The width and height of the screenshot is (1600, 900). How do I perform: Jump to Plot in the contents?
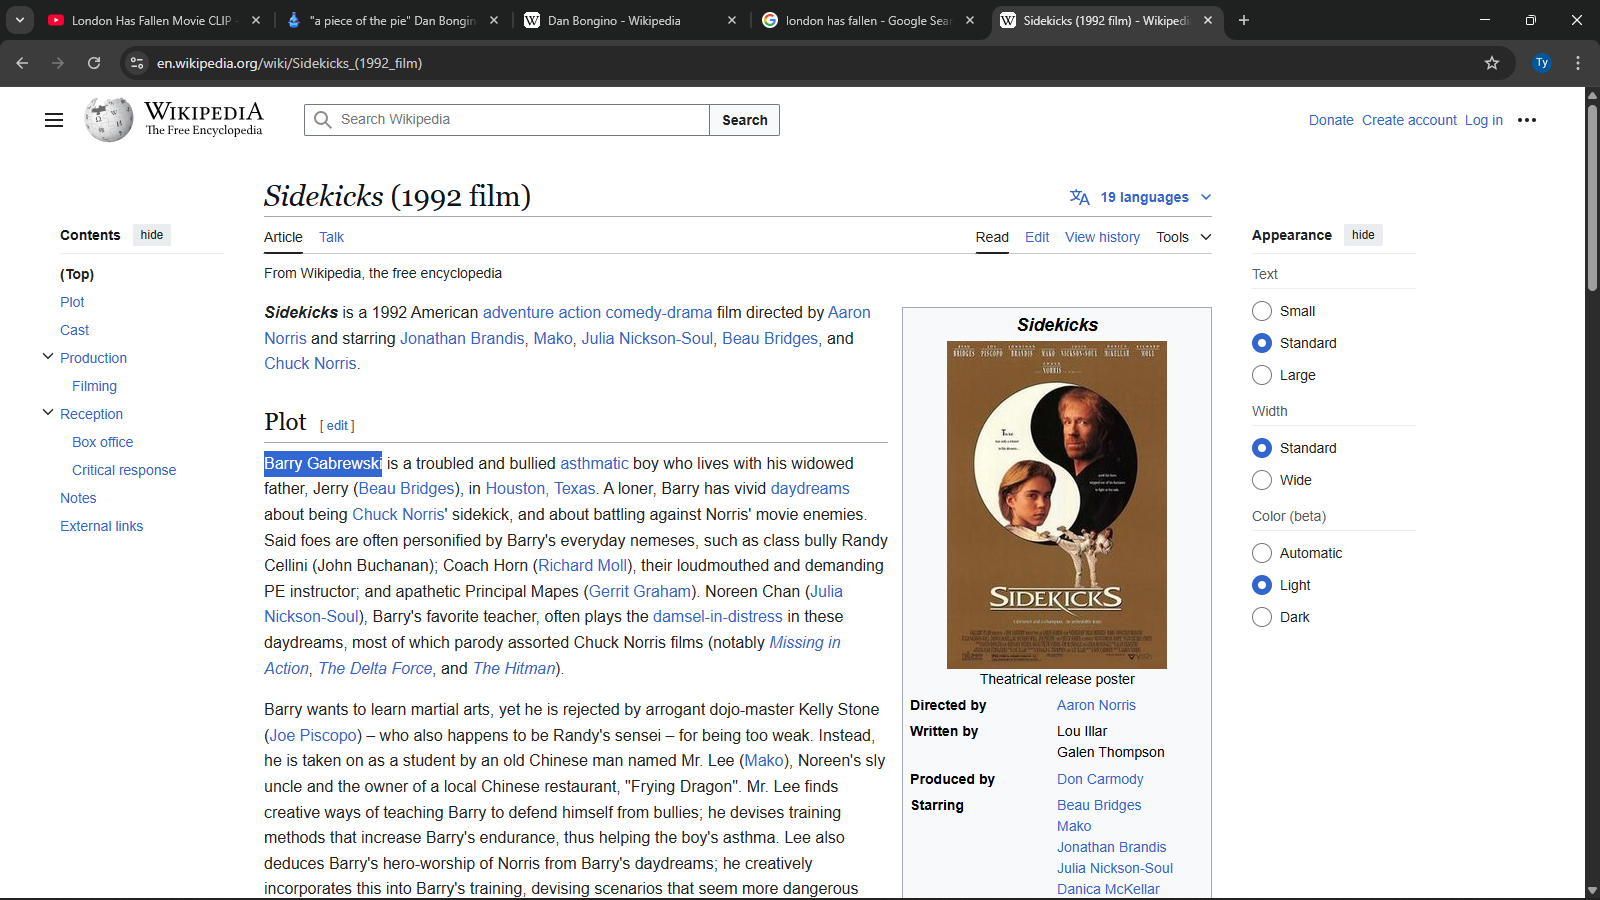(x=72, y=302)
